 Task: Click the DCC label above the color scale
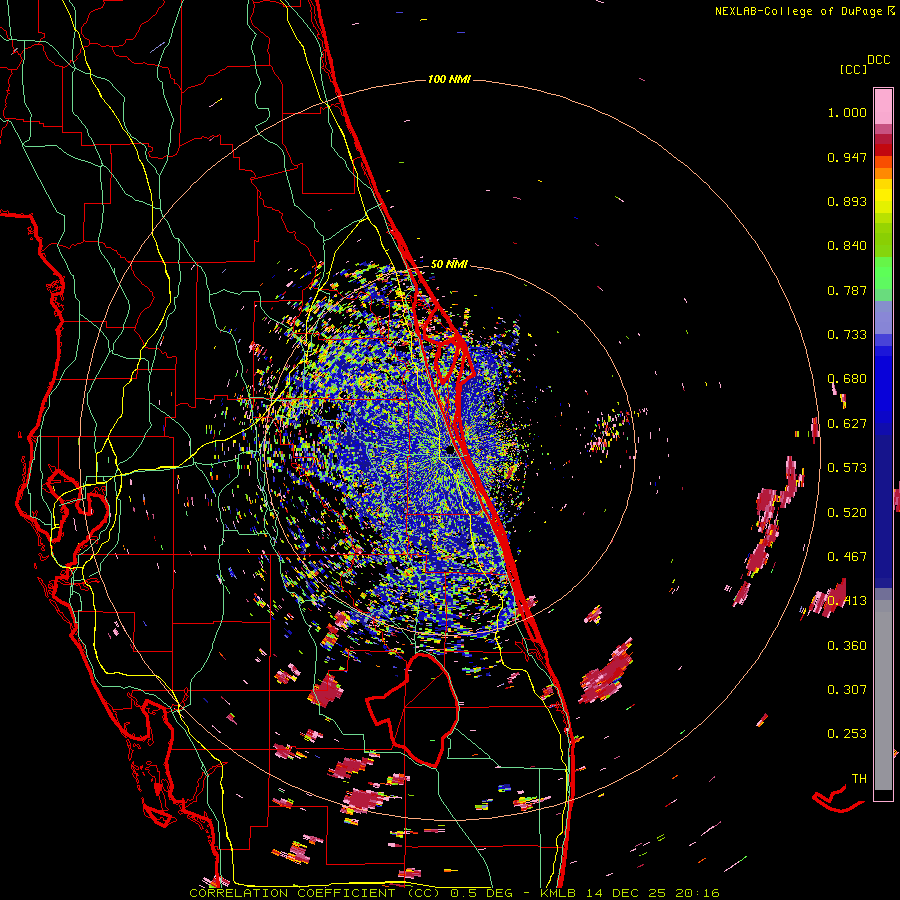click(878, 59)
